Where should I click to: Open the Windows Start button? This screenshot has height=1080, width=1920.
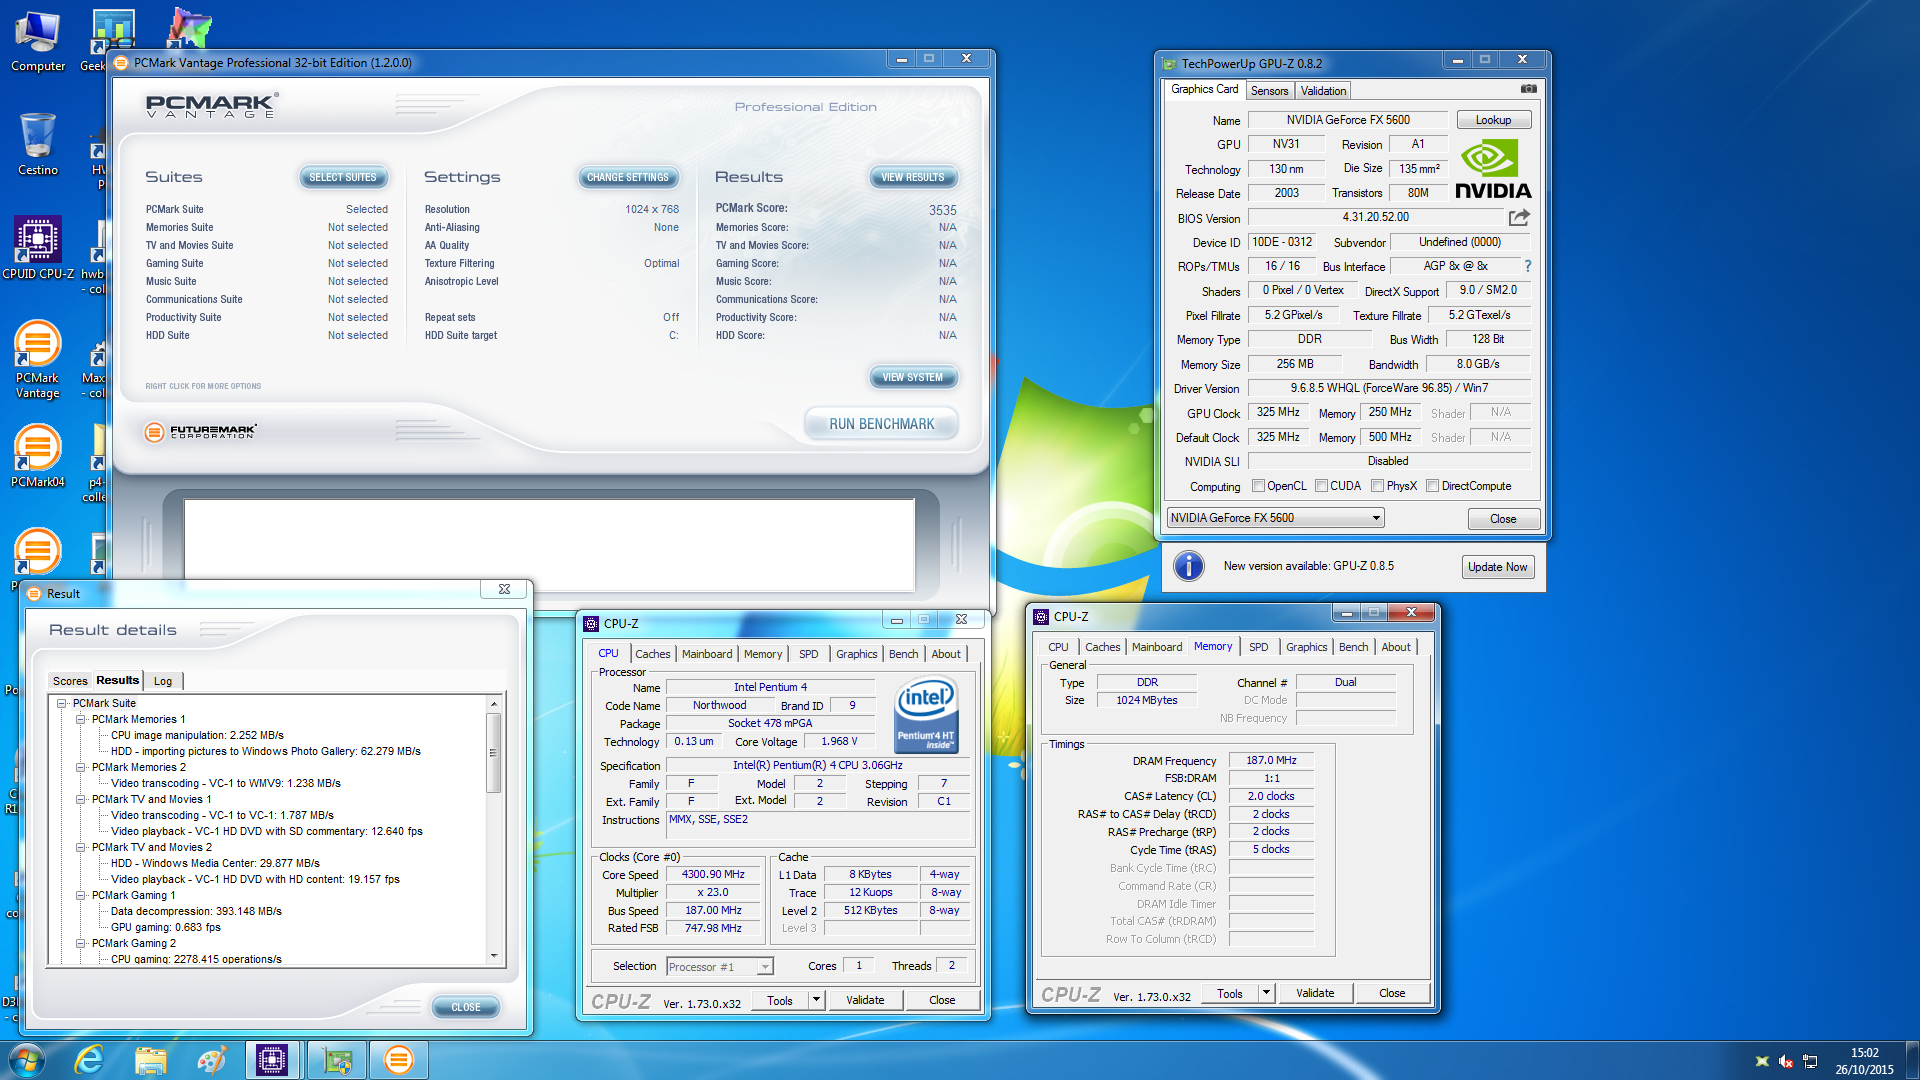click(27, 1060)
